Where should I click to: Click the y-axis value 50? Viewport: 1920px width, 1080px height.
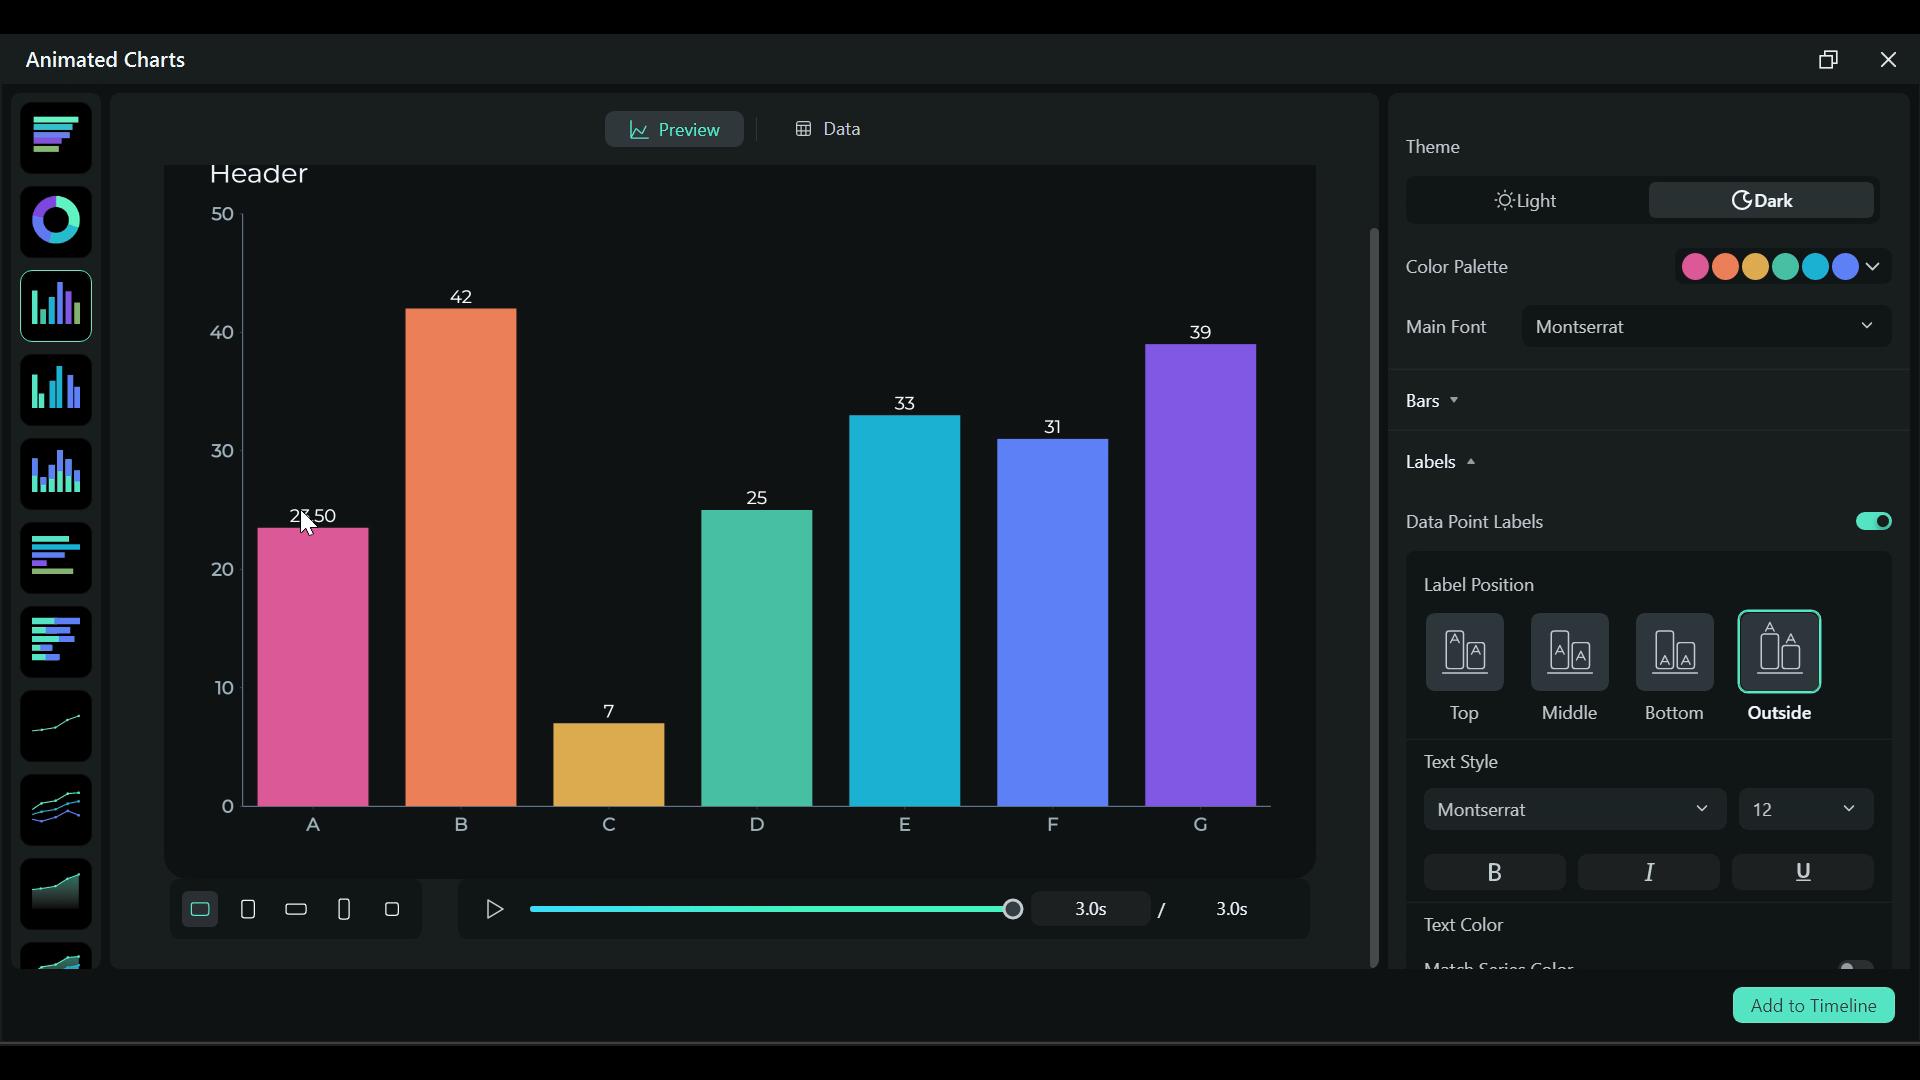click(x=222, y=214)
